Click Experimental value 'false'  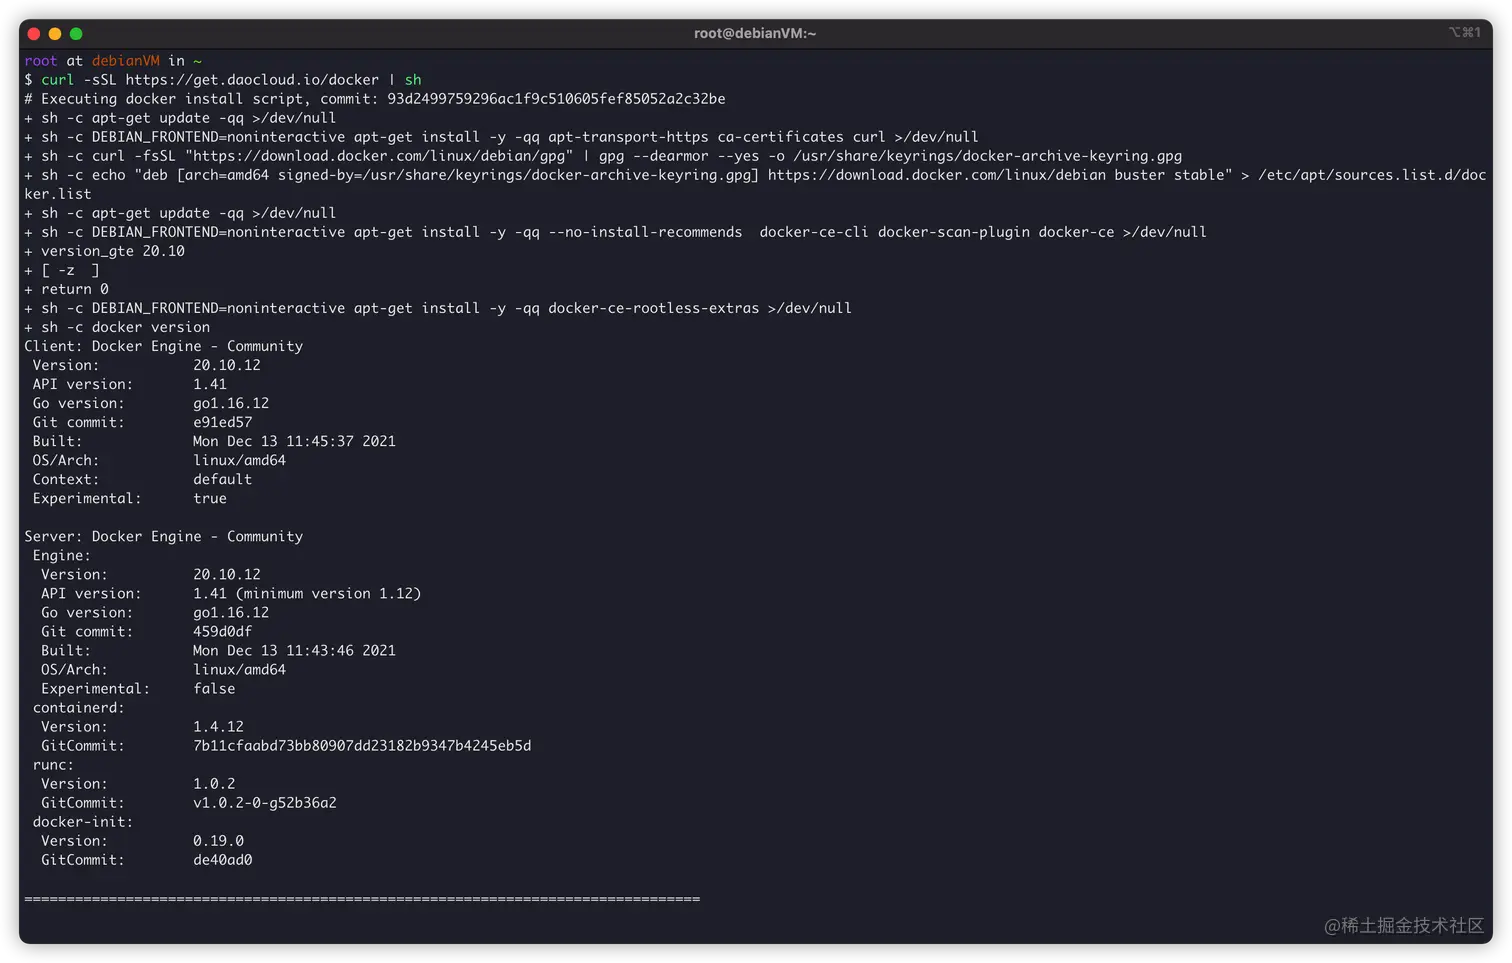[x=214, y=689]
